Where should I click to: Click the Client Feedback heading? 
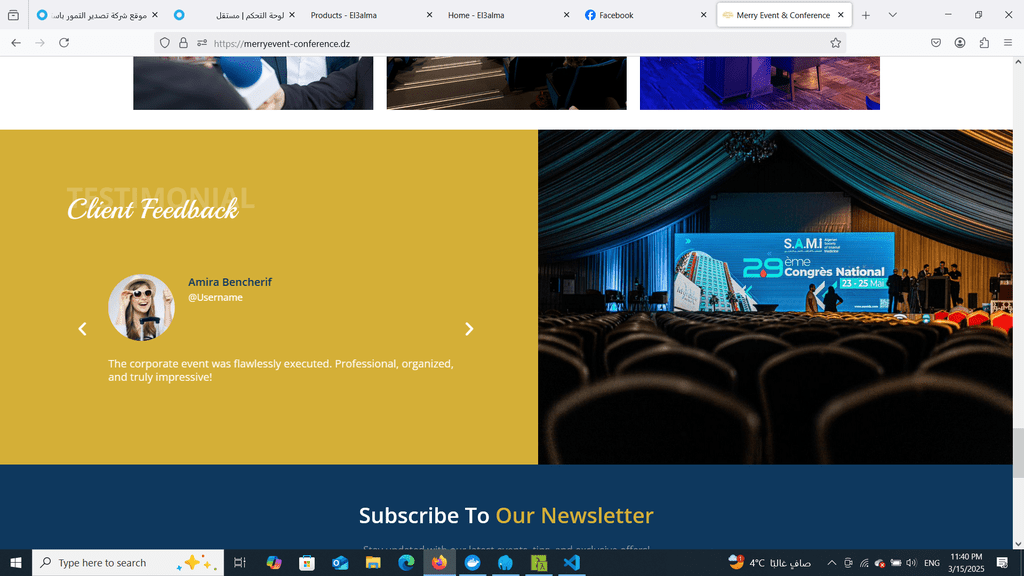coord(153,210)
